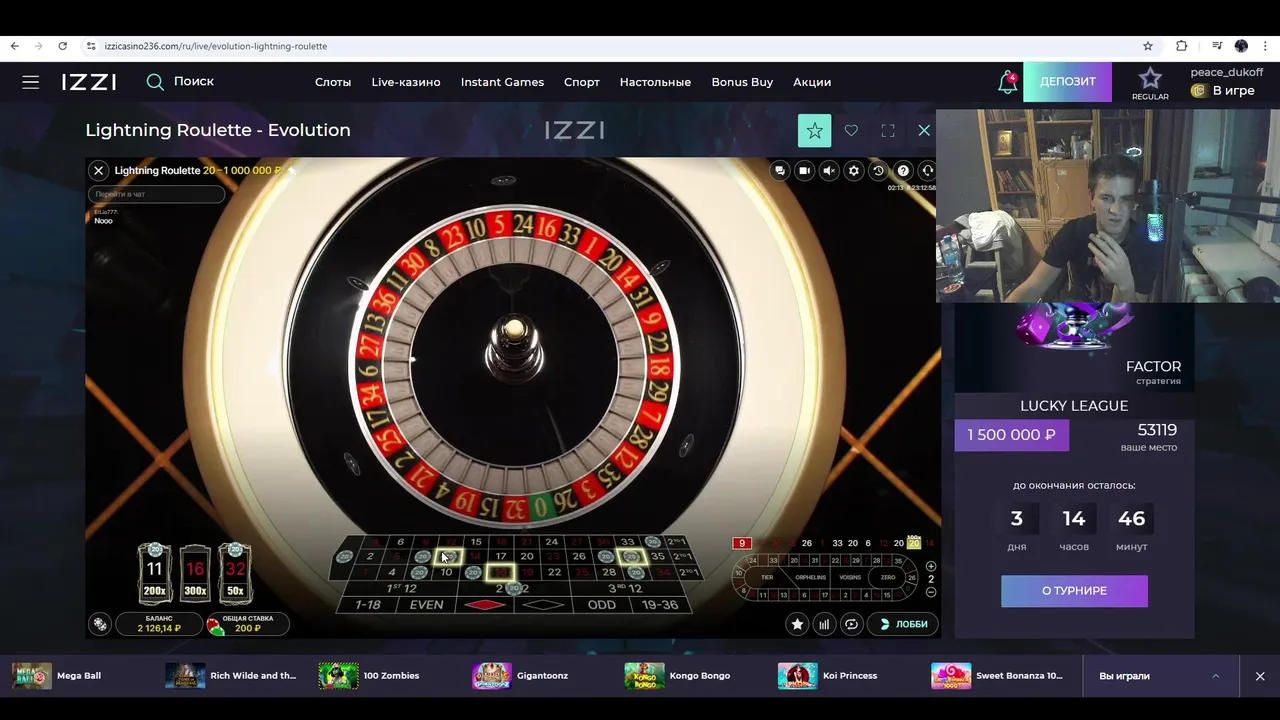Open Акции menu
This screenshot has height=720, width=1280.
pyautogui.click(x=812, y=82)
